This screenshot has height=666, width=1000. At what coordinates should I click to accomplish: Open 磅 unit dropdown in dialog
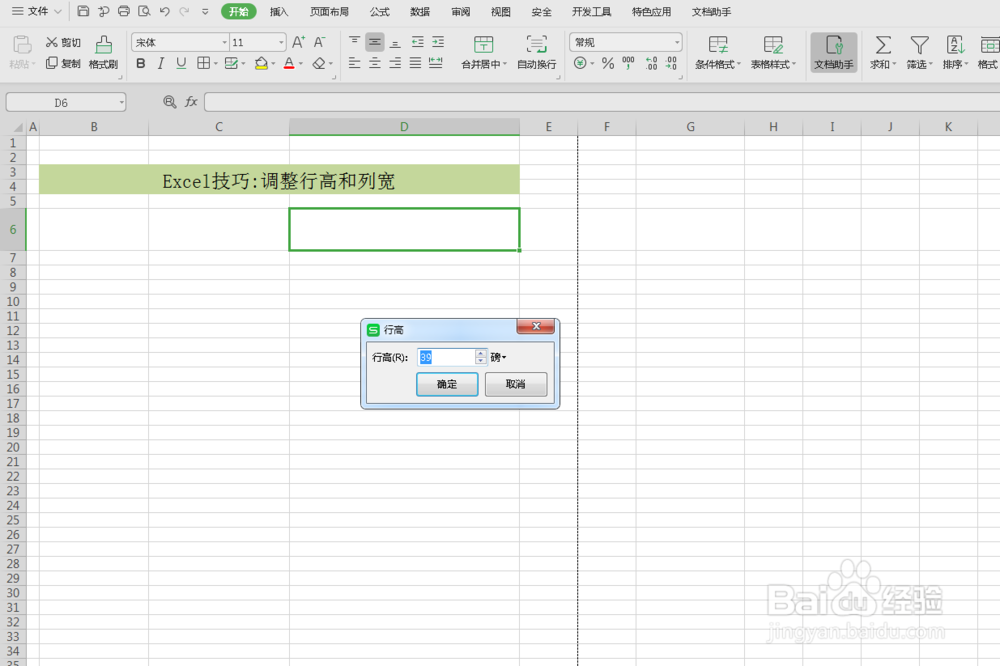[499, 357]
